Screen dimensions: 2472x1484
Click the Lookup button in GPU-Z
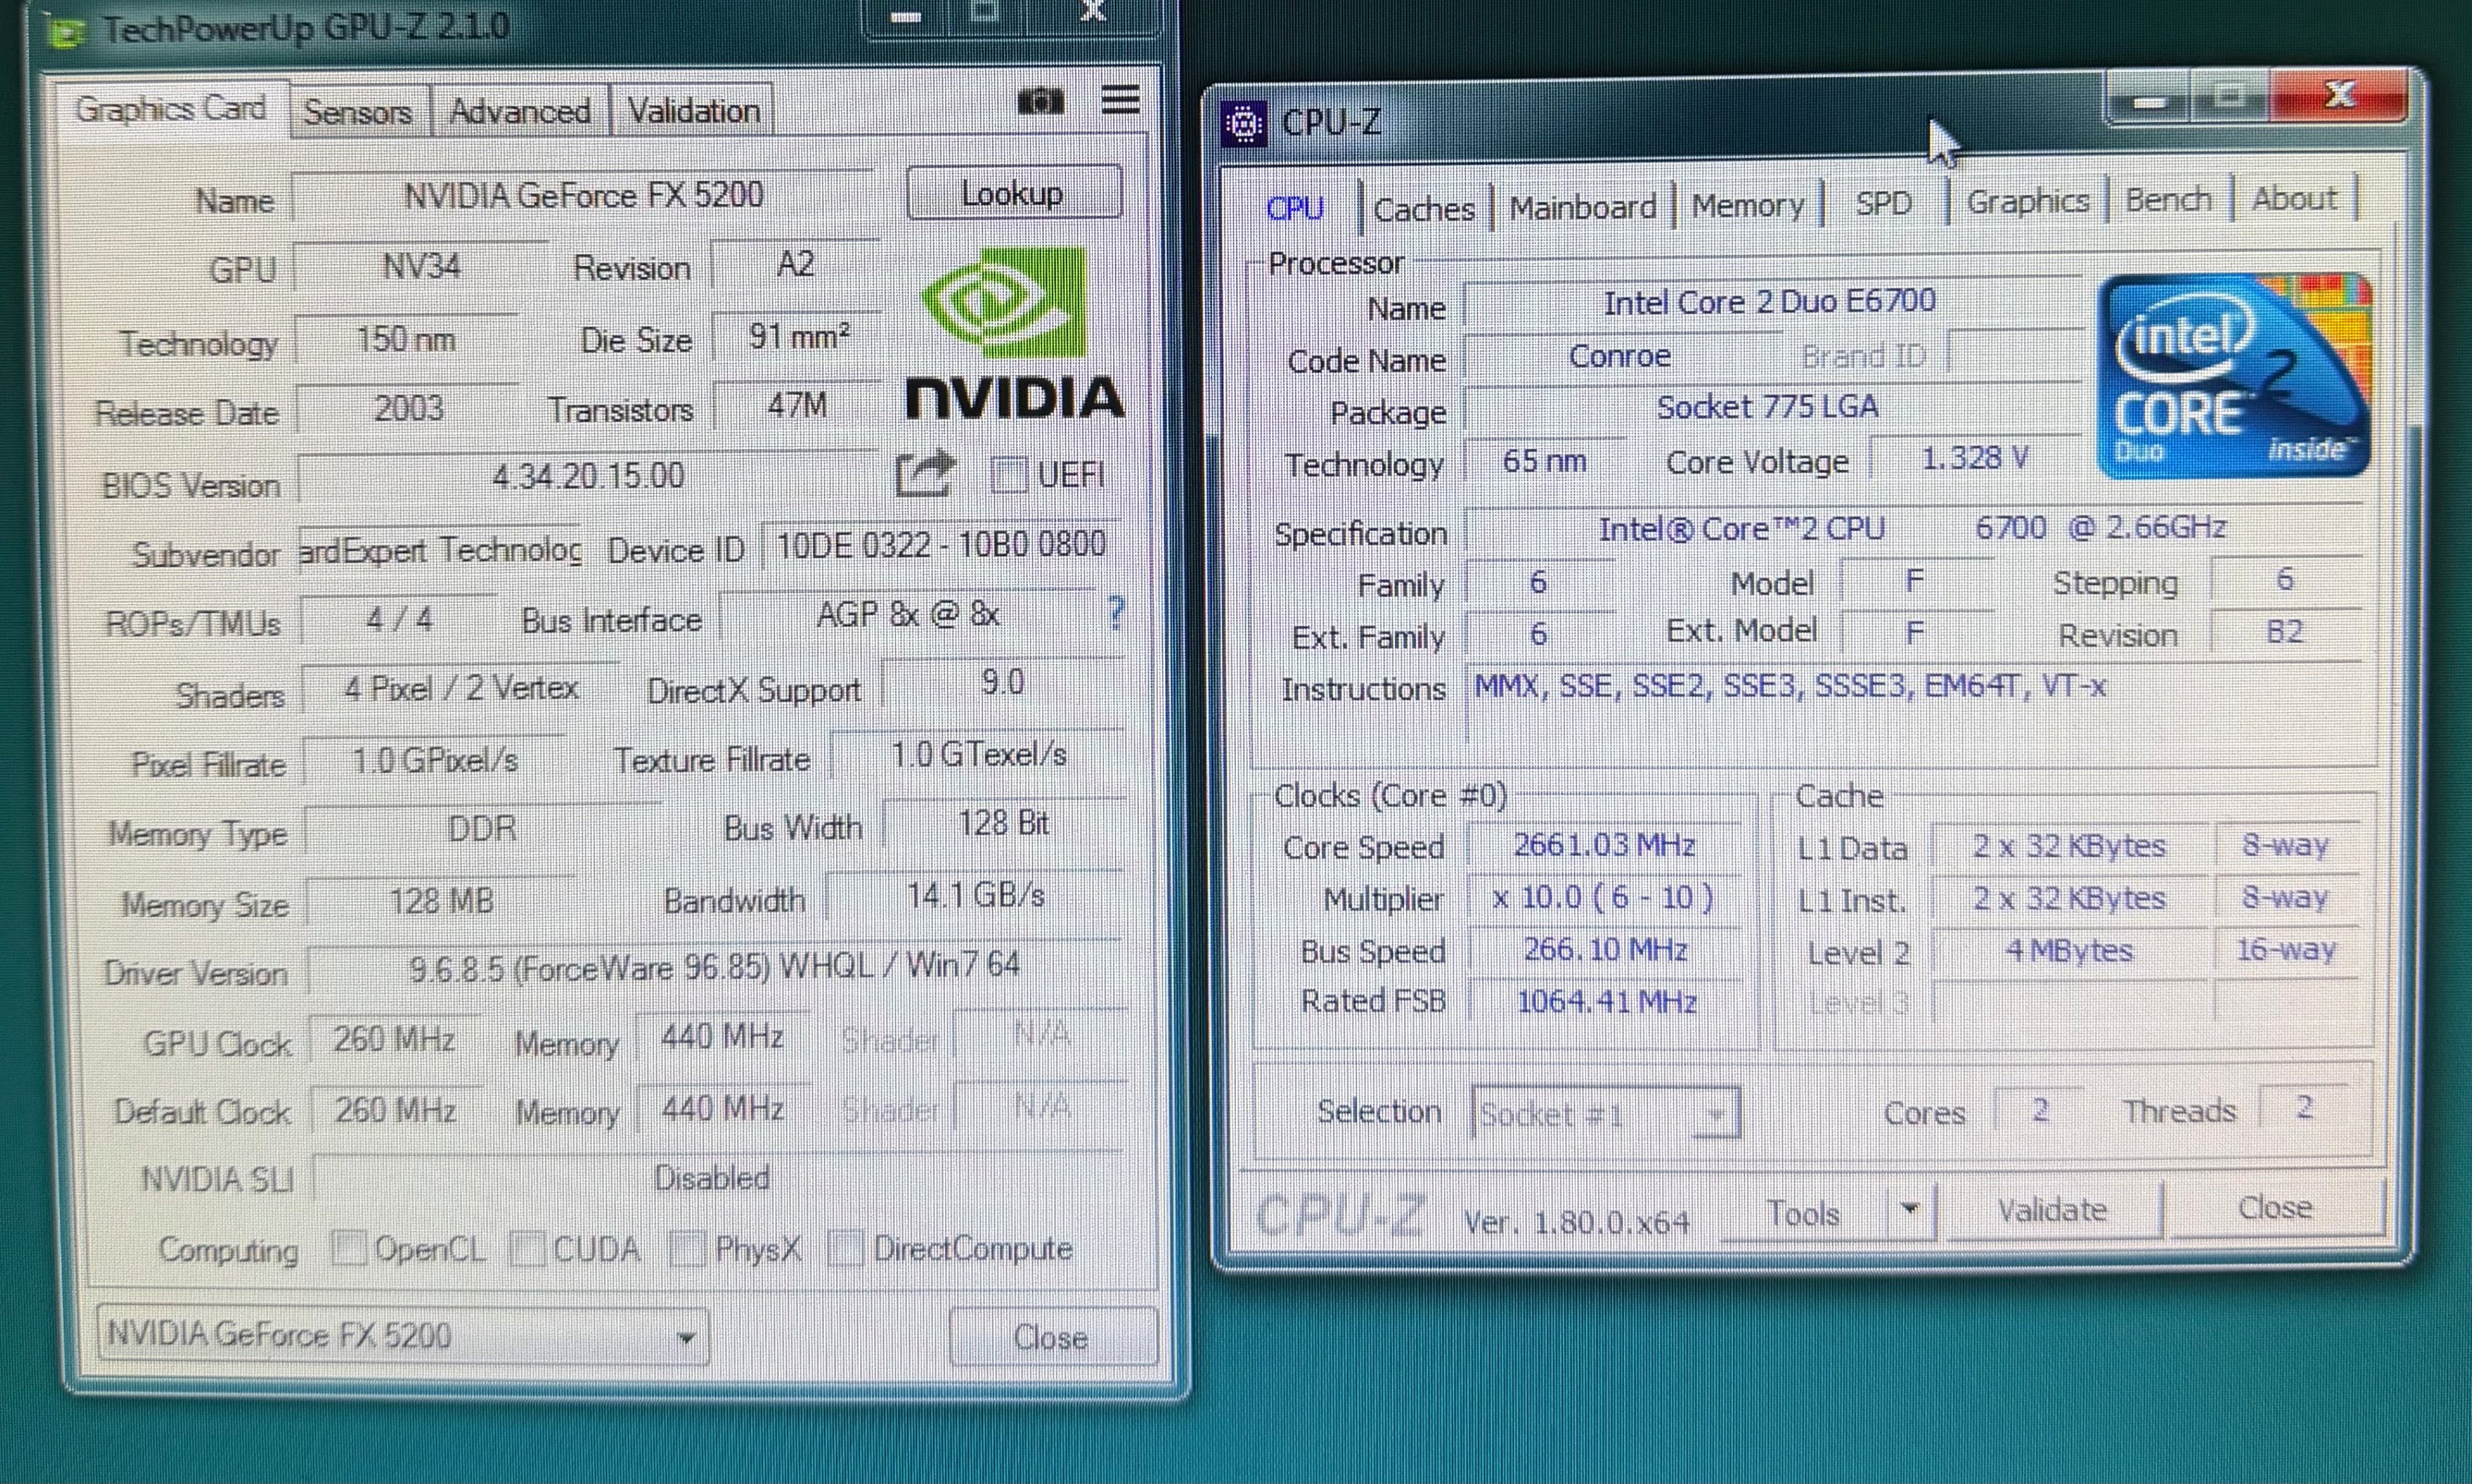[1014, 192]
